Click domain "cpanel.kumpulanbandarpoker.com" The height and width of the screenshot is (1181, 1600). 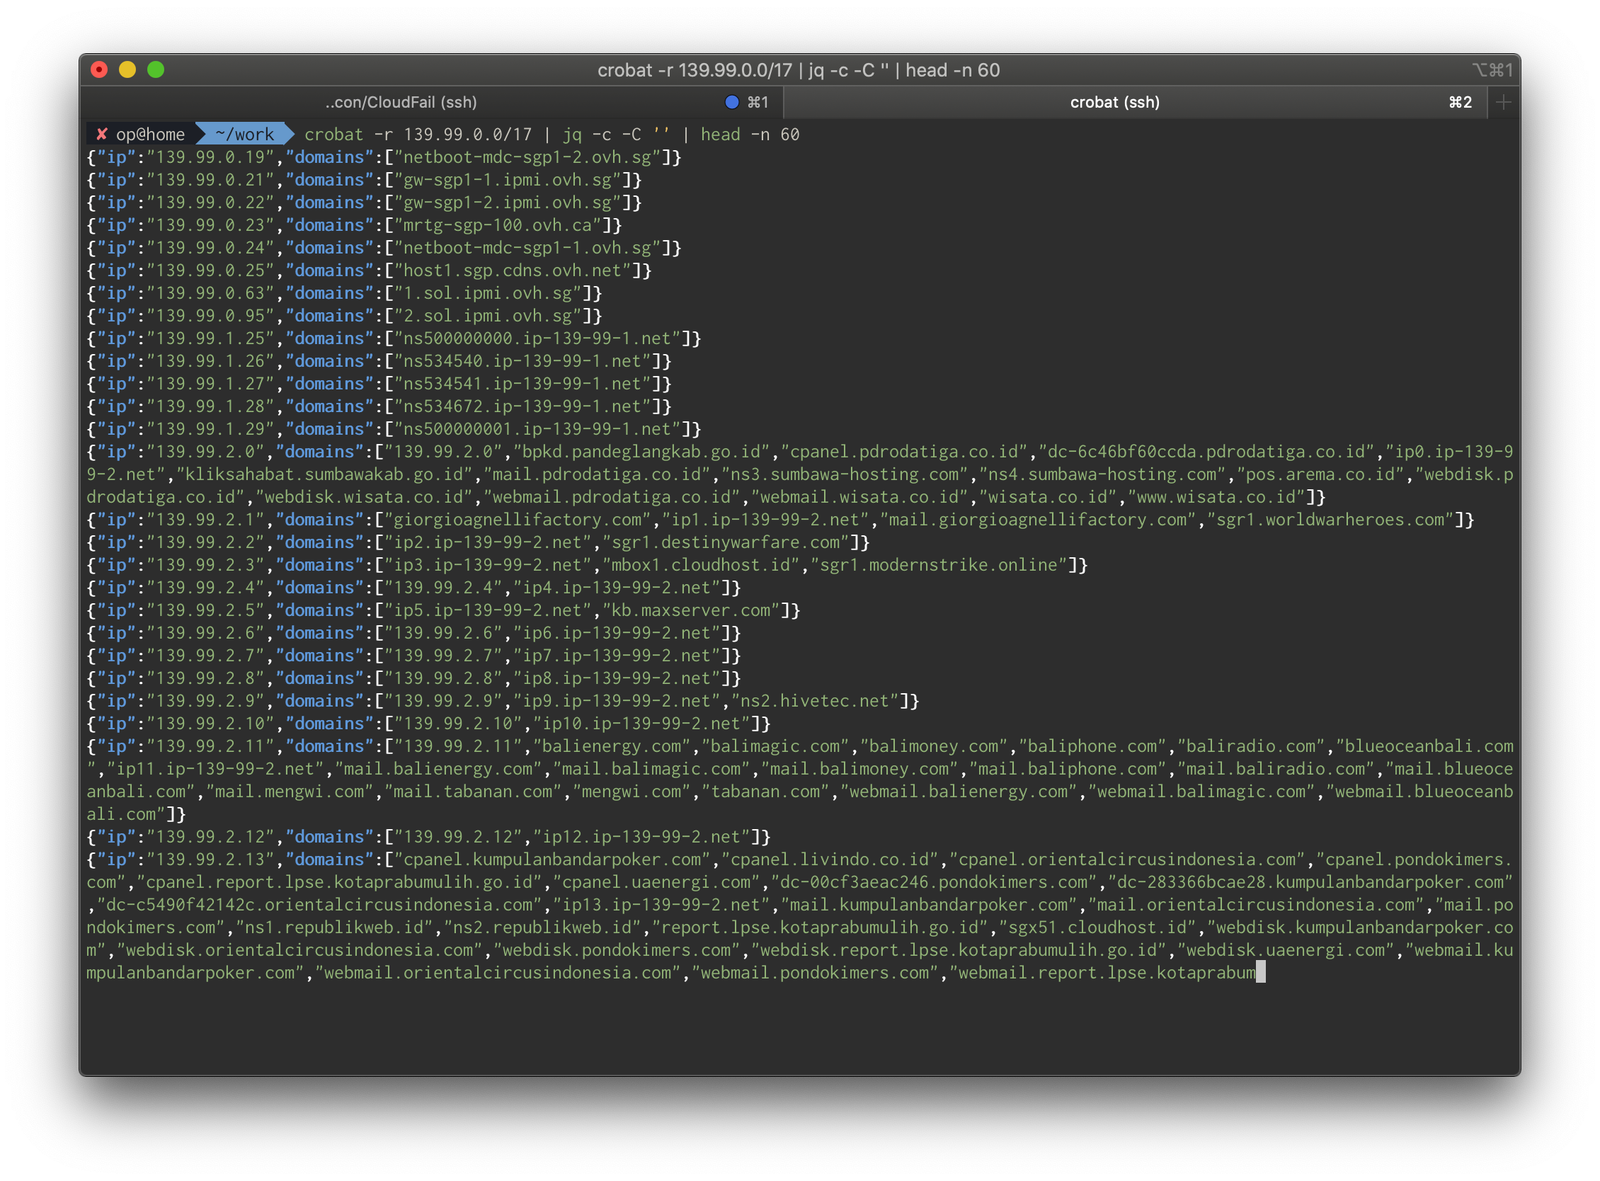552,860
